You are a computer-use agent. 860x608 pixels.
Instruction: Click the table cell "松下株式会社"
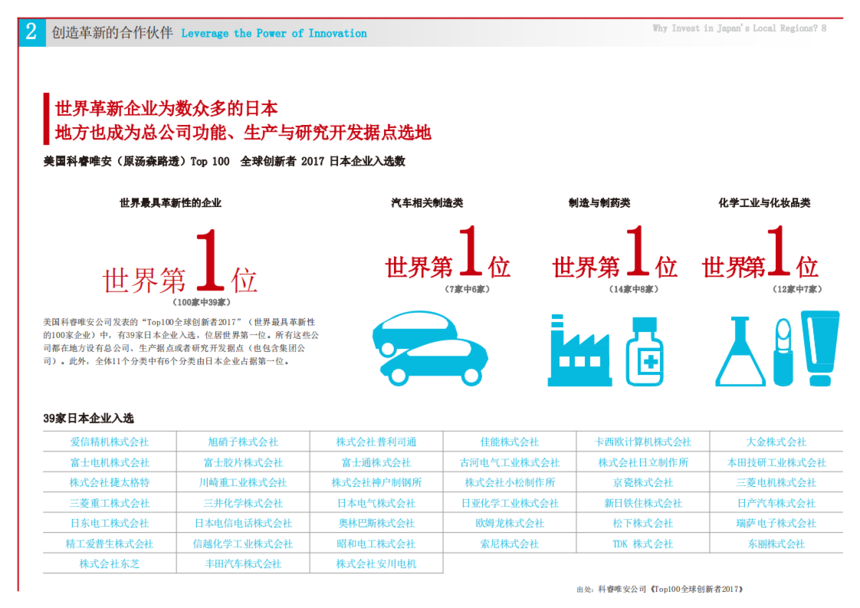coord(643,523)
